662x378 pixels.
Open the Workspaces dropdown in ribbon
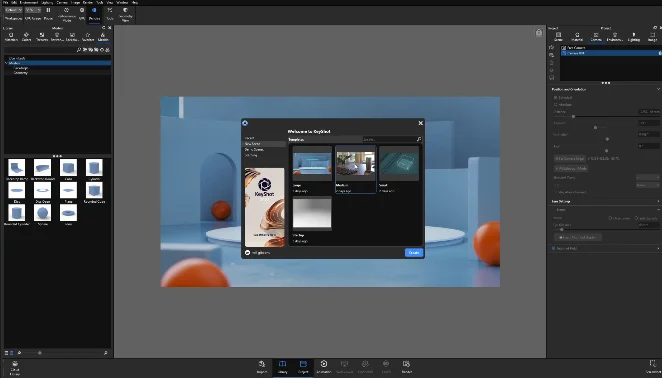click(x=14, y=10)
